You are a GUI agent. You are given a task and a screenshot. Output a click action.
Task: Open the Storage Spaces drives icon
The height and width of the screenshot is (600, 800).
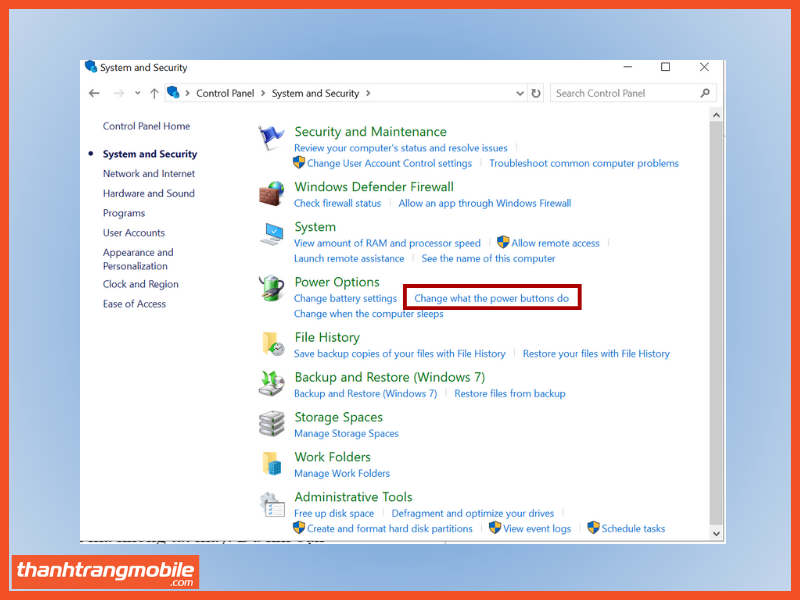(271, 423)
